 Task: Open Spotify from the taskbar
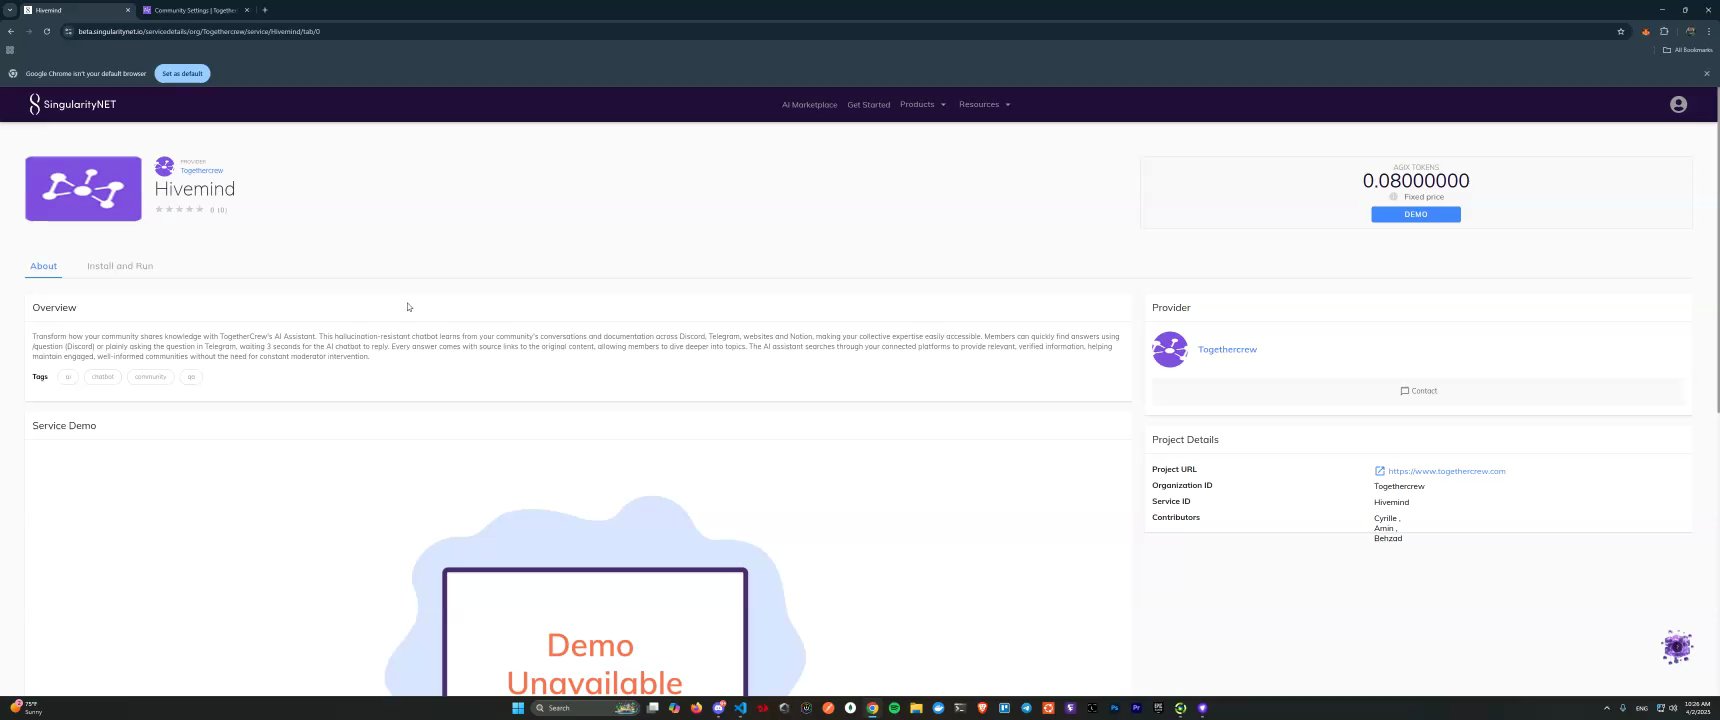click(x=894, y=708)
